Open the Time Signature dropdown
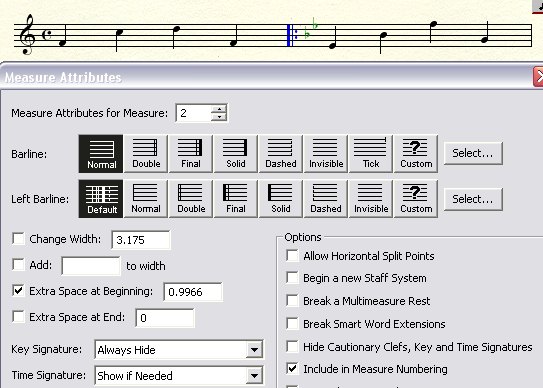Image resolution: width=543 pixels, height=388 pixels. (254, 376)
